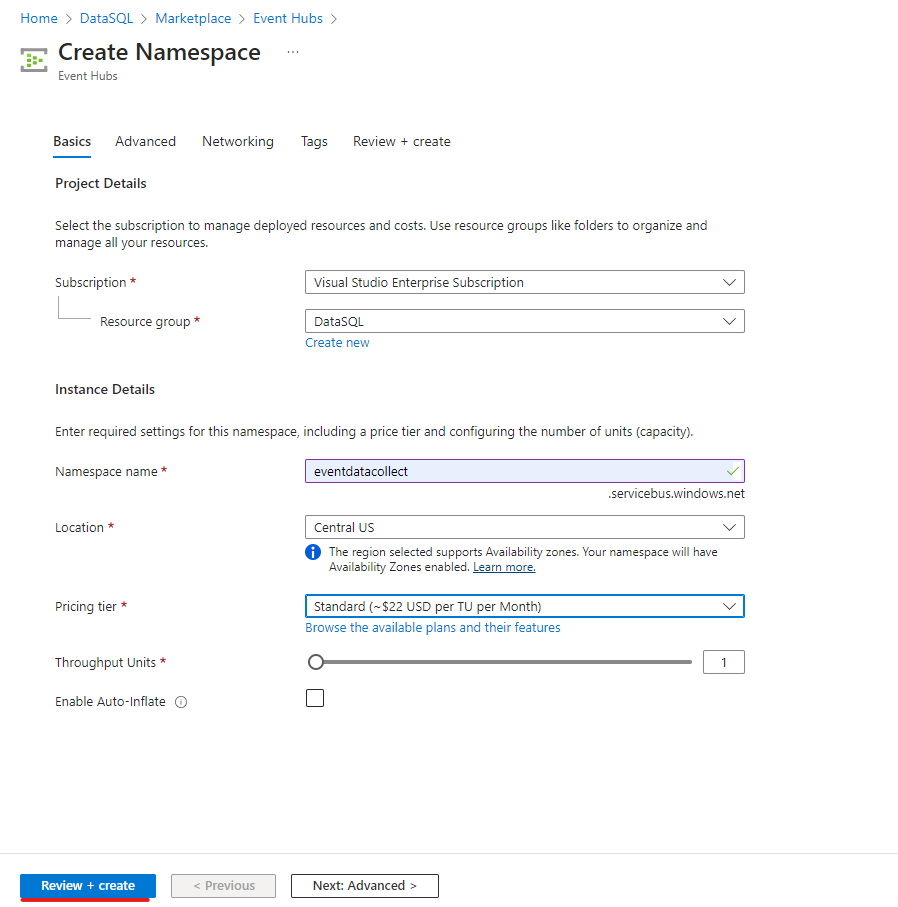Switch to the Networking tab
The image size is (898, 907).
pyautogui.click(x=238, y=141)
